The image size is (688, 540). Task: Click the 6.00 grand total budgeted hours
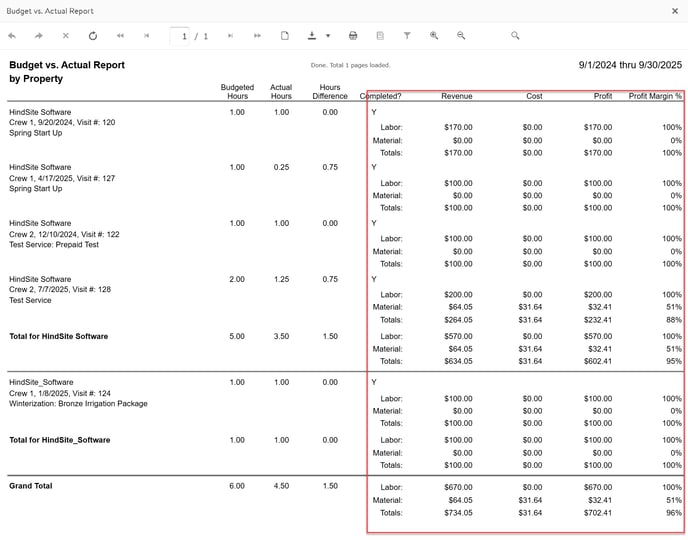[237, 486]
